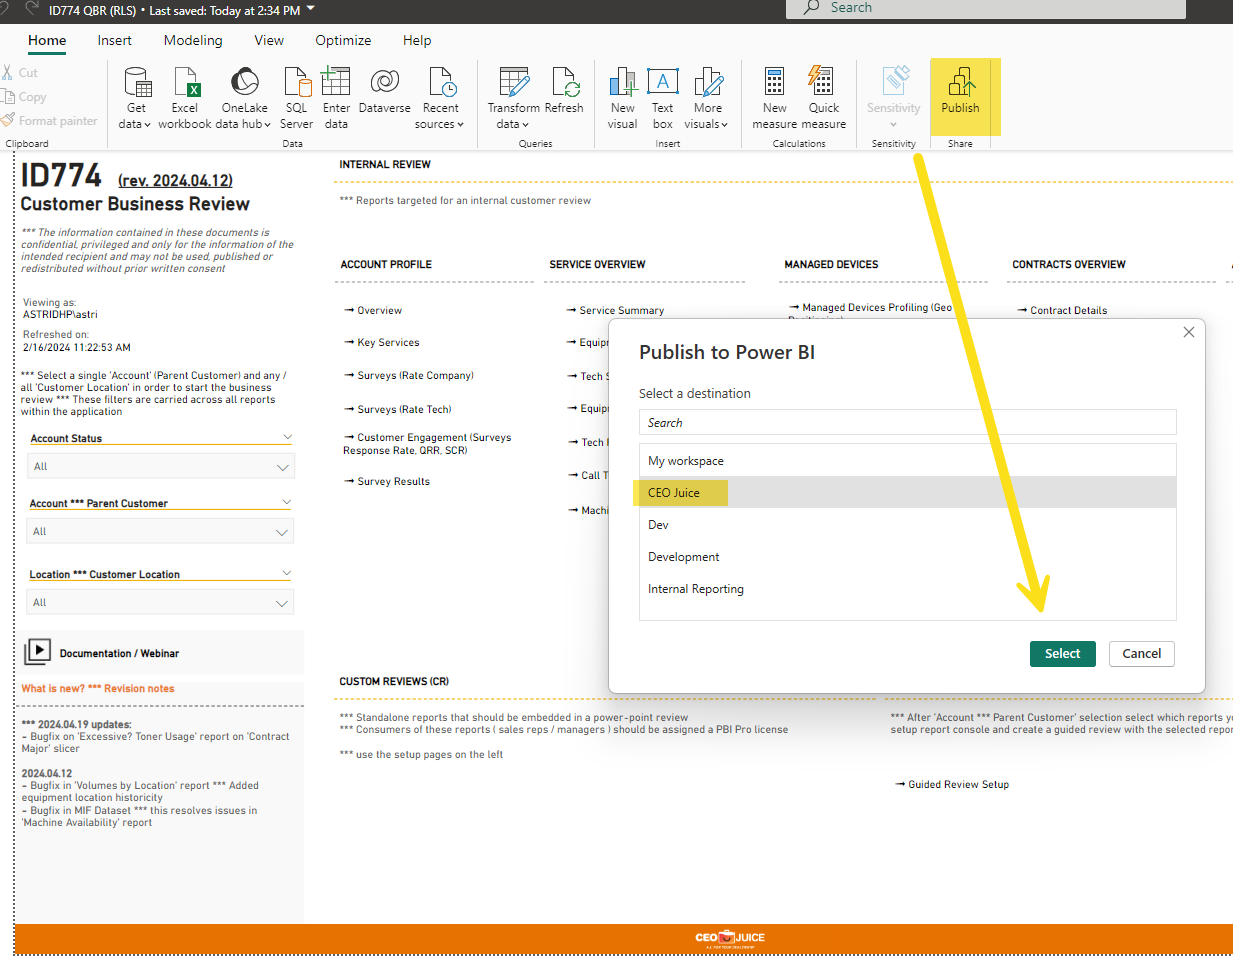
Task: Refresh the data model
Action: coord(564,90)
